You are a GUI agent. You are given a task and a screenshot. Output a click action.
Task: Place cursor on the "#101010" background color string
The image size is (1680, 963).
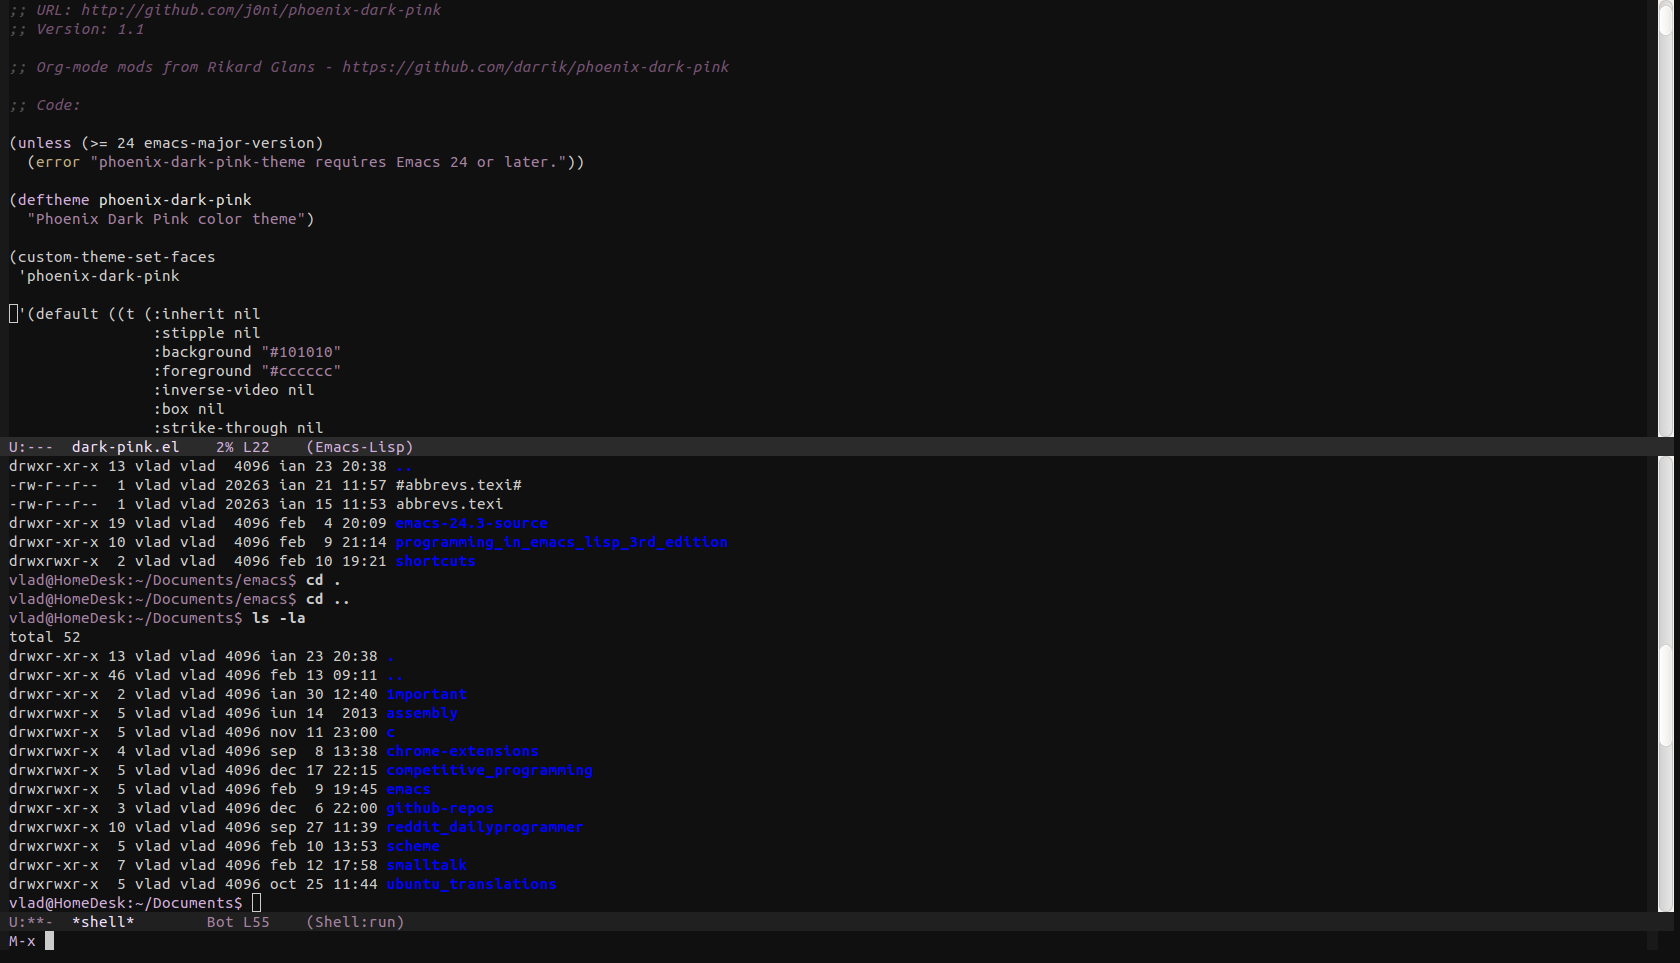pyautogui.click(x=301, y=352)
